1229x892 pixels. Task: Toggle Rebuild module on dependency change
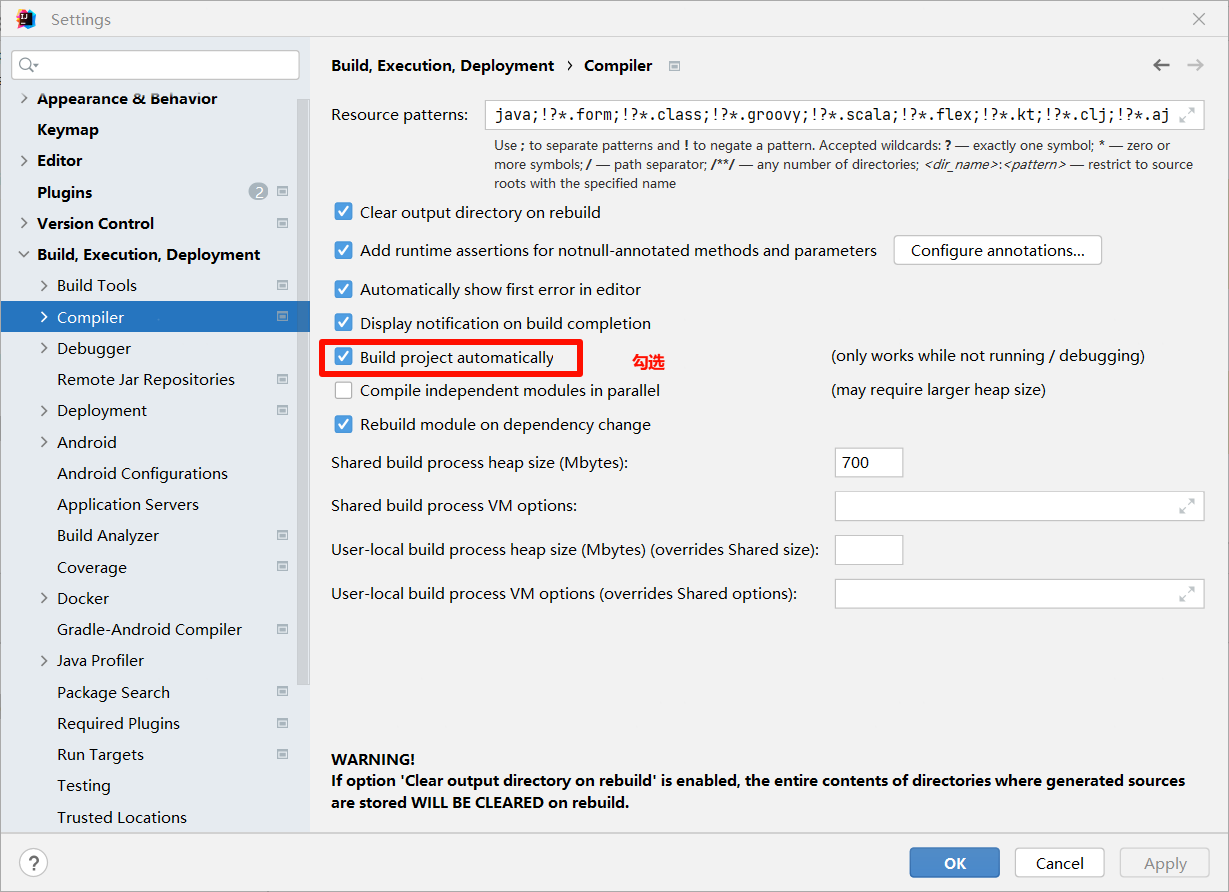(x=343, y=424)
